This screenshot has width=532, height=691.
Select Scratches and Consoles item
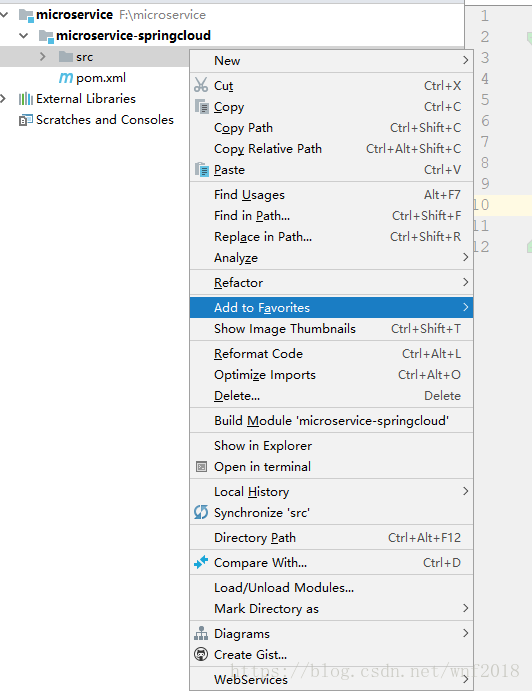click(x=105, y=119)
